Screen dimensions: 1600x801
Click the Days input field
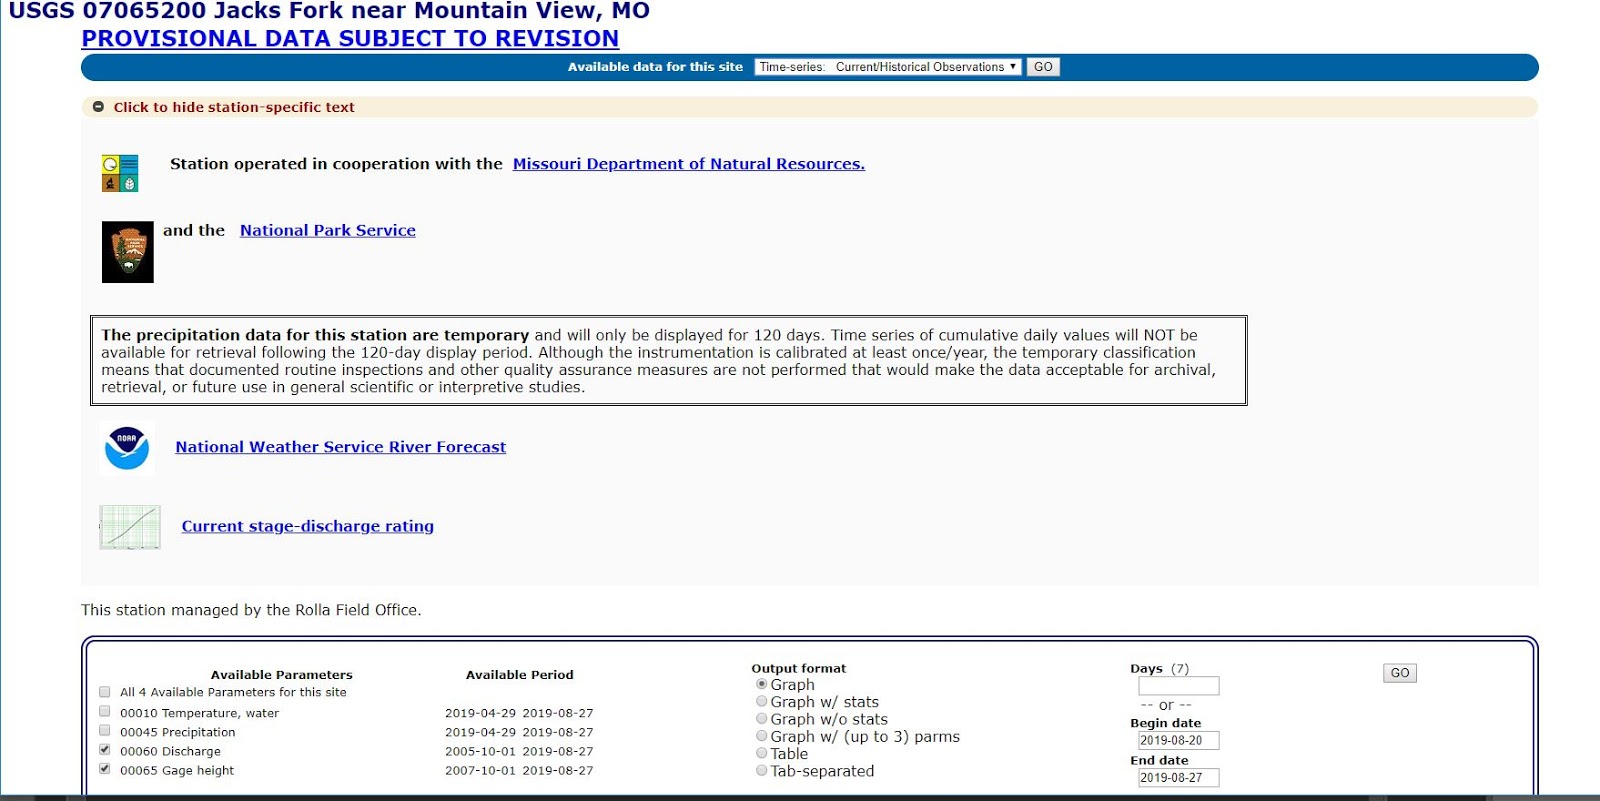click(1179, 686)
